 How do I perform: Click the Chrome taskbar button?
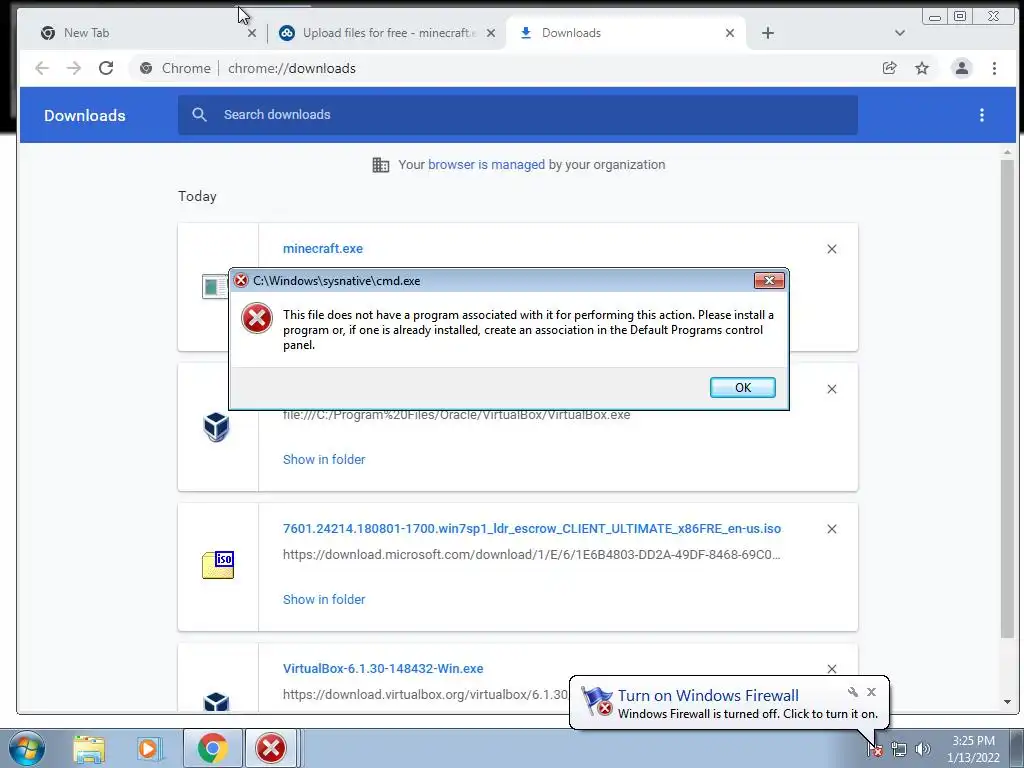click(x=212, y=748)
